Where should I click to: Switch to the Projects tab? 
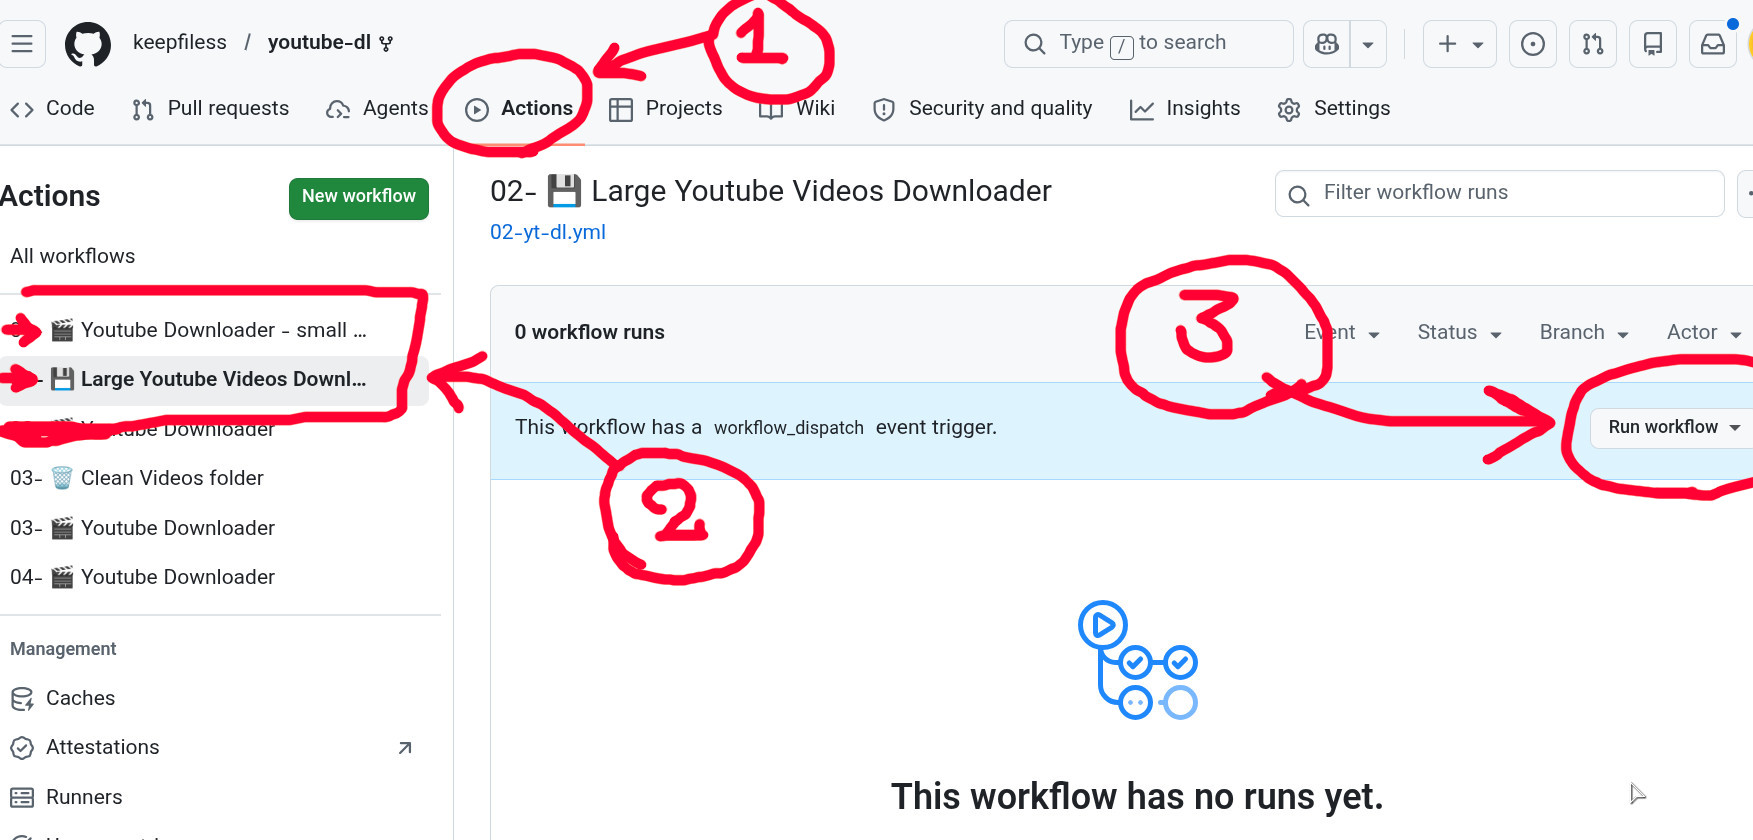(665, 108)
